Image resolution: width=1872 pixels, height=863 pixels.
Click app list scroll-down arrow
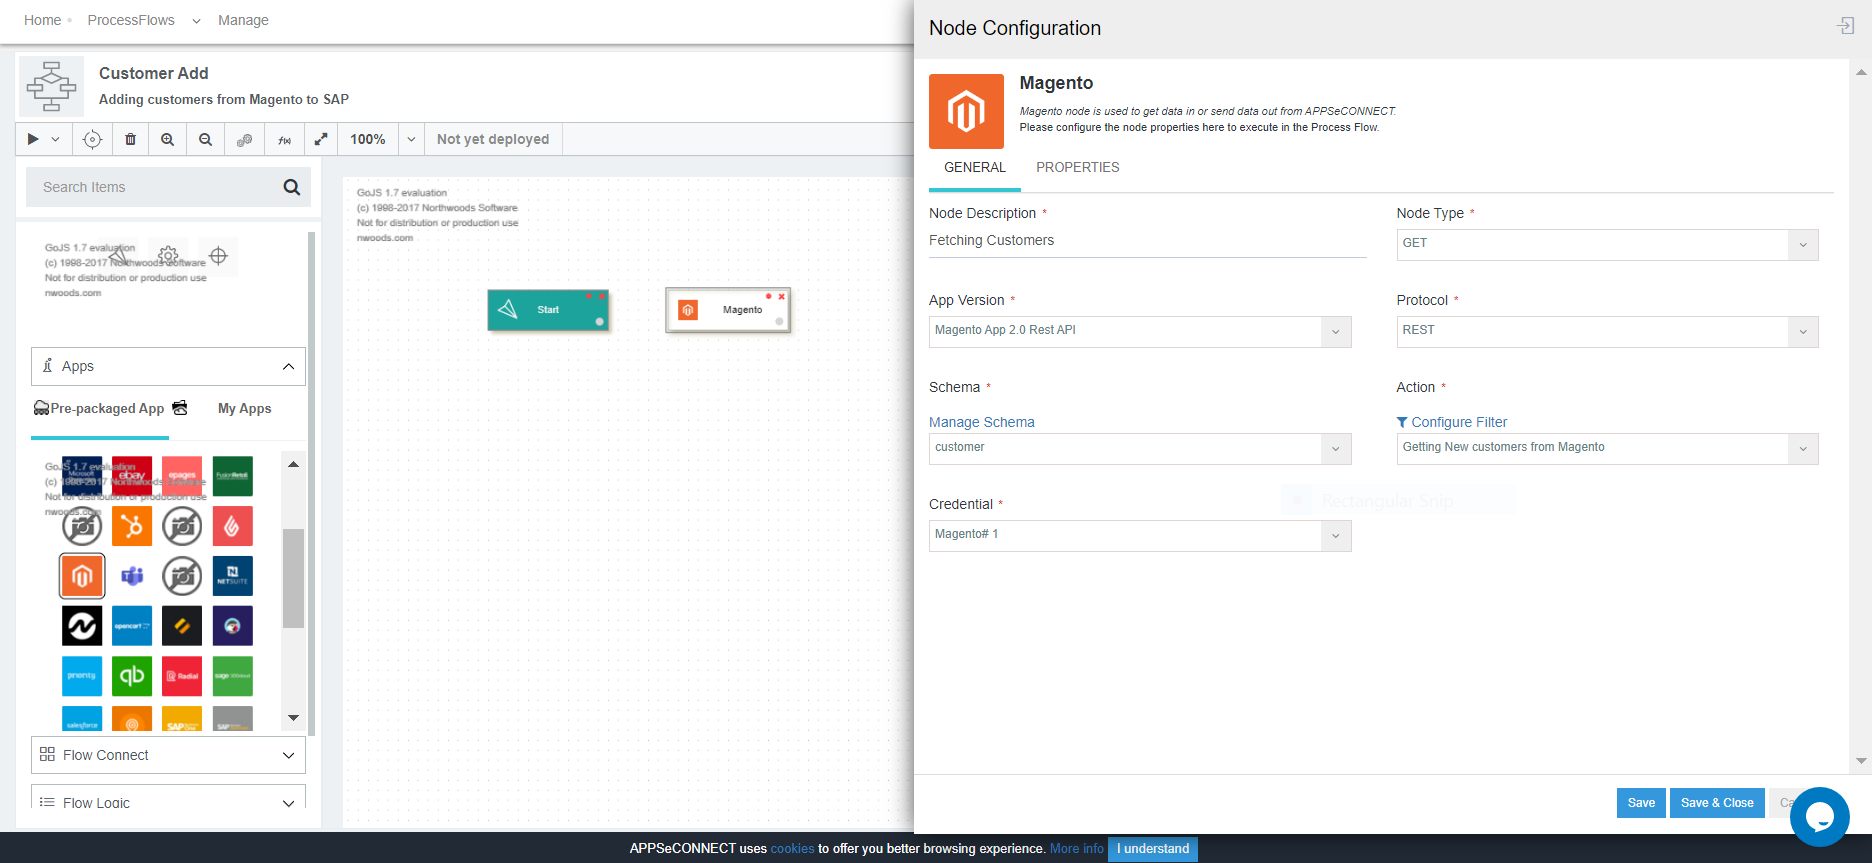[293, 717]
